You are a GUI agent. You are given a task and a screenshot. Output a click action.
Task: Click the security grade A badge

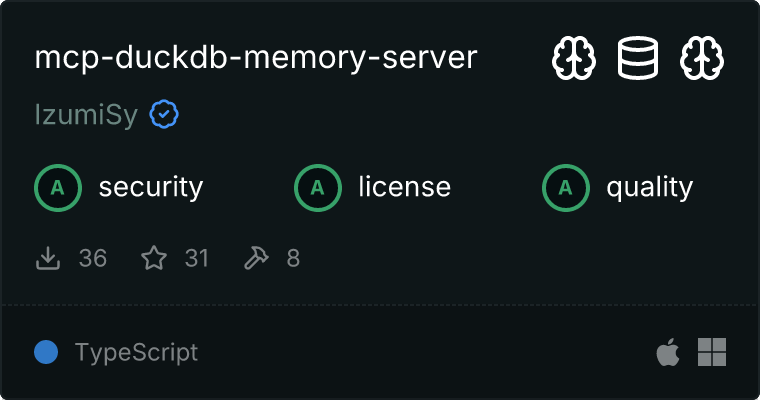tap(58, 188)
